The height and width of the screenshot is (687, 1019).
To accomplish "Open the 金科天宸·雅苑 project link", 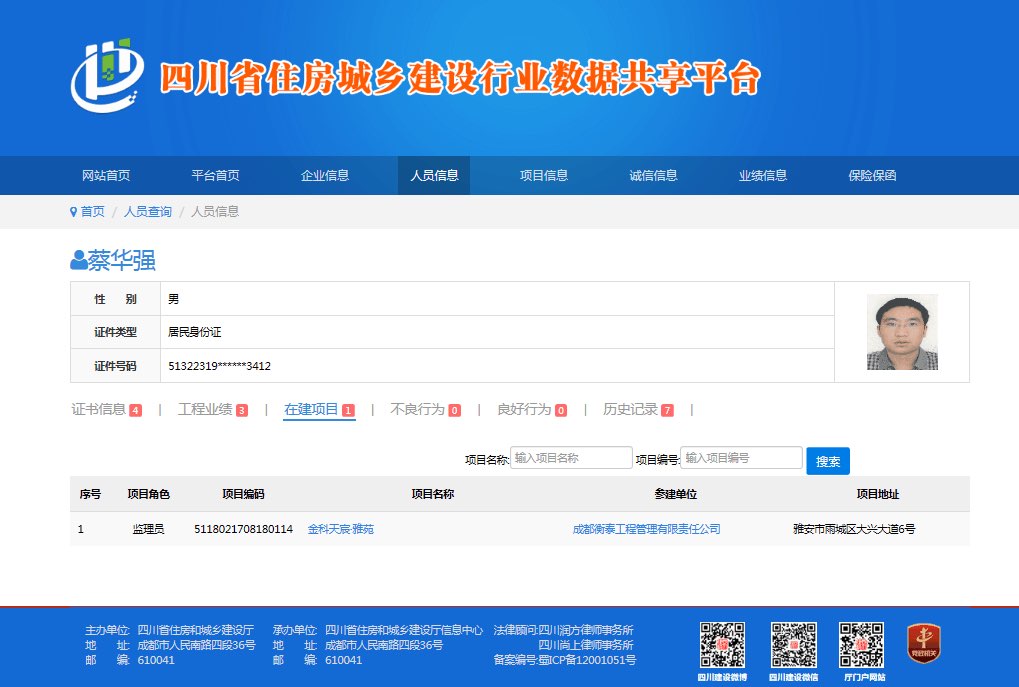I will 341,529.
